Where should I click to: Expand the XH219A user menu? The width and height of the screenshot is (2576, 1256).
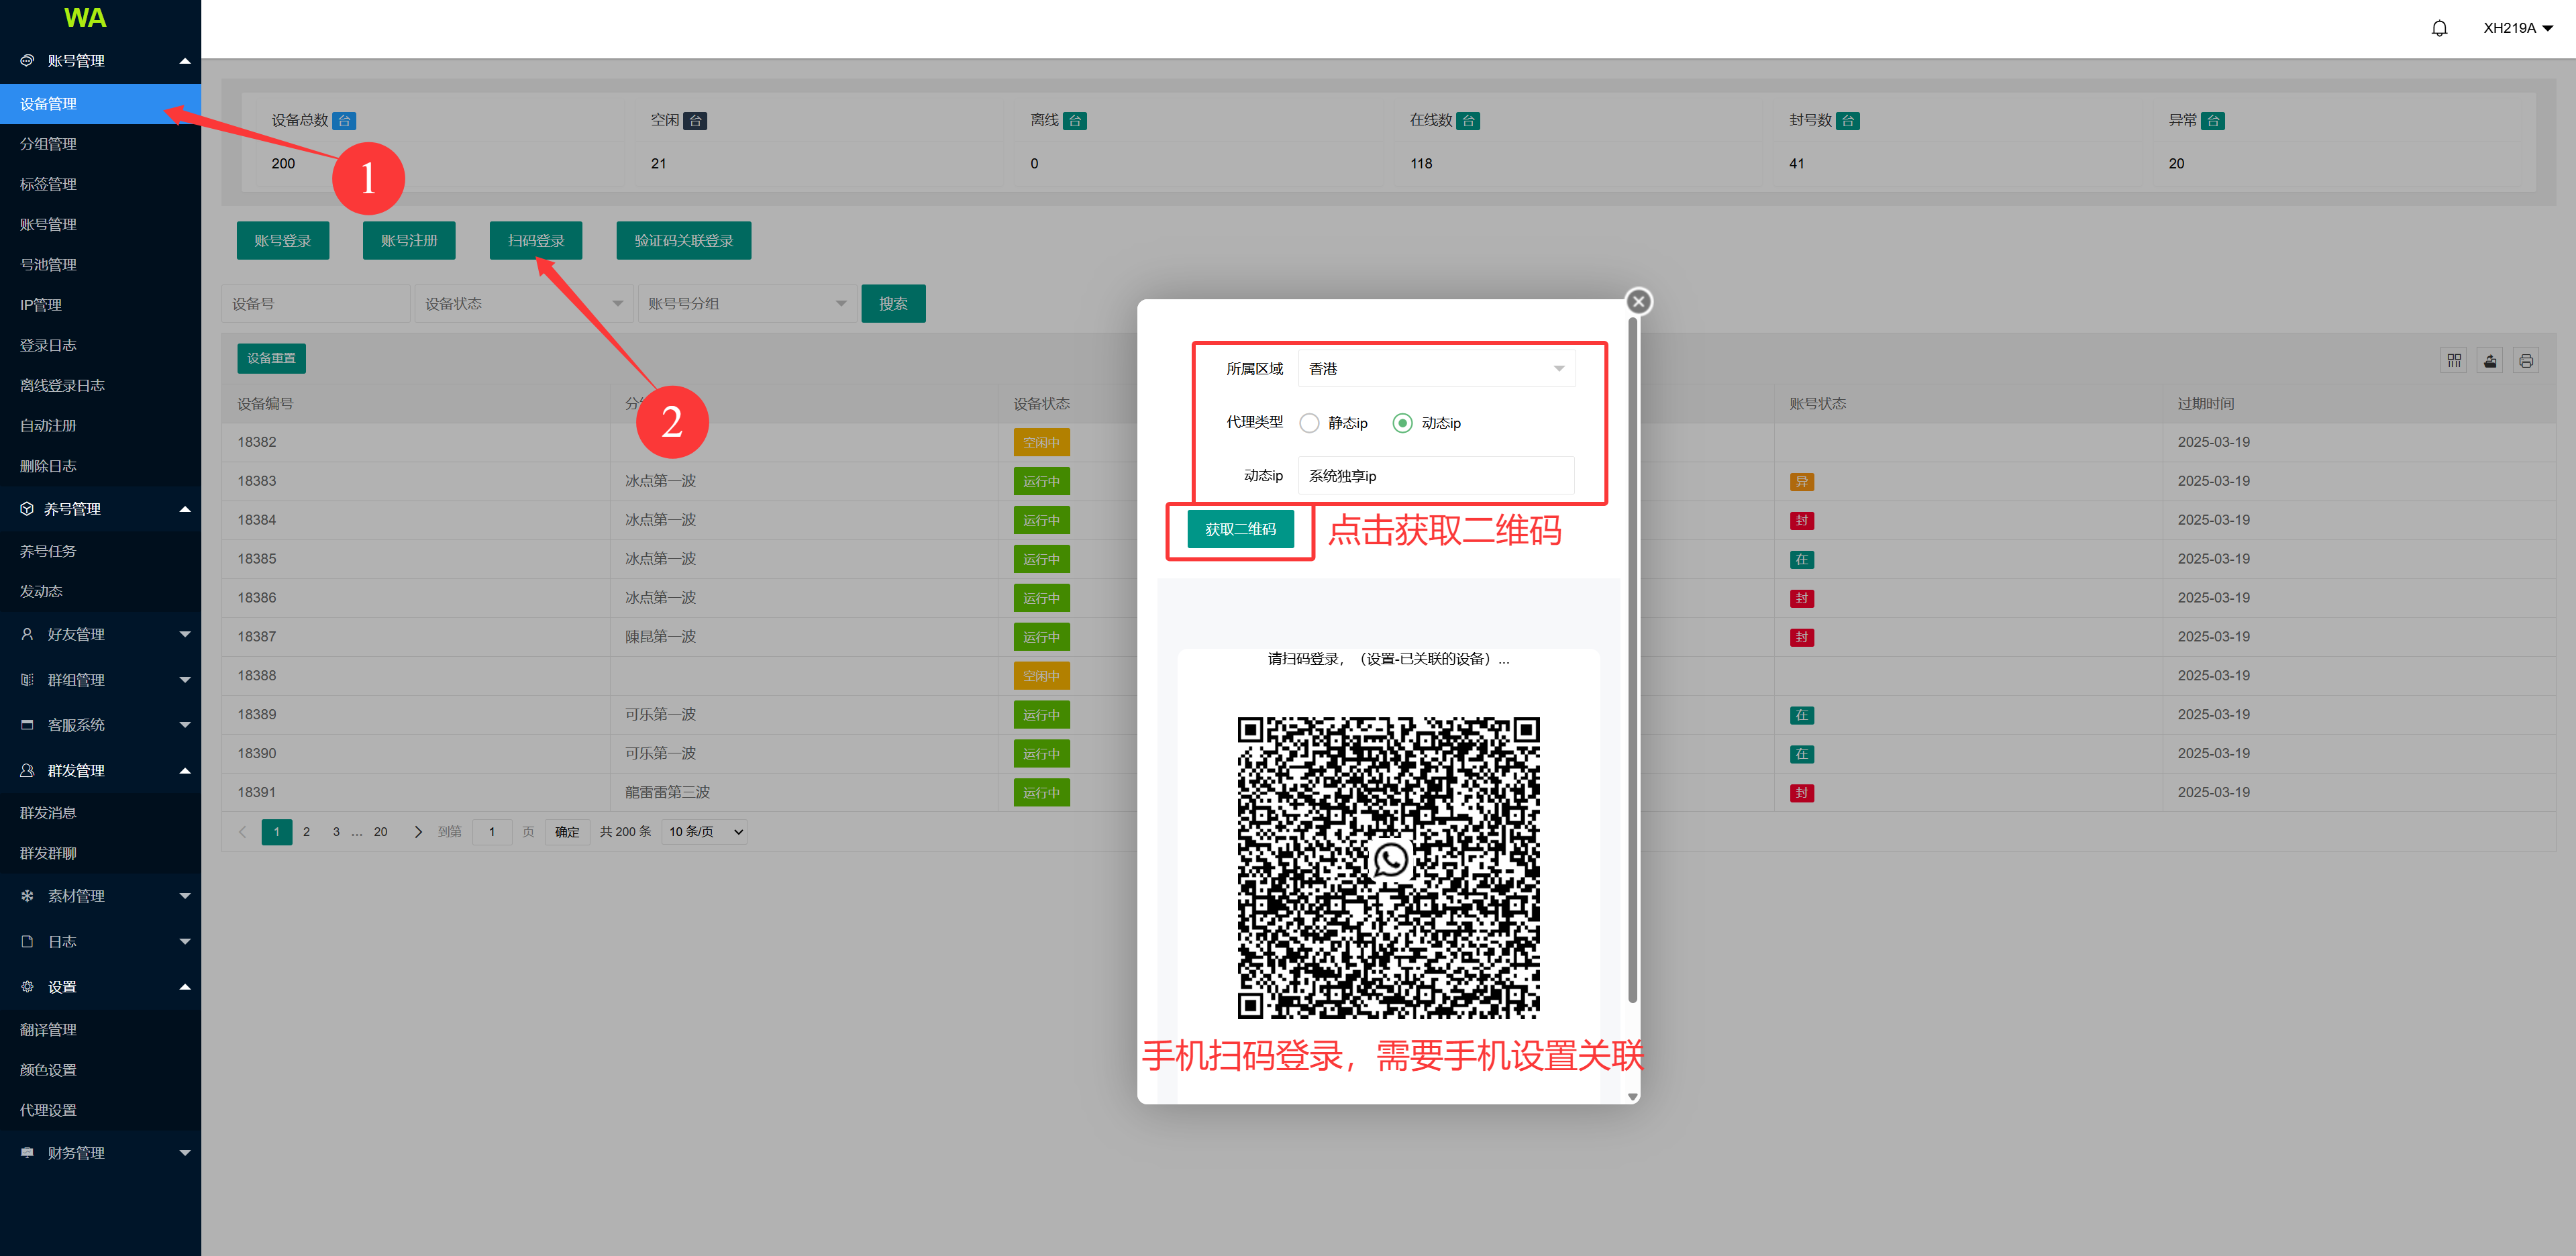click(x=2516, y=28)
